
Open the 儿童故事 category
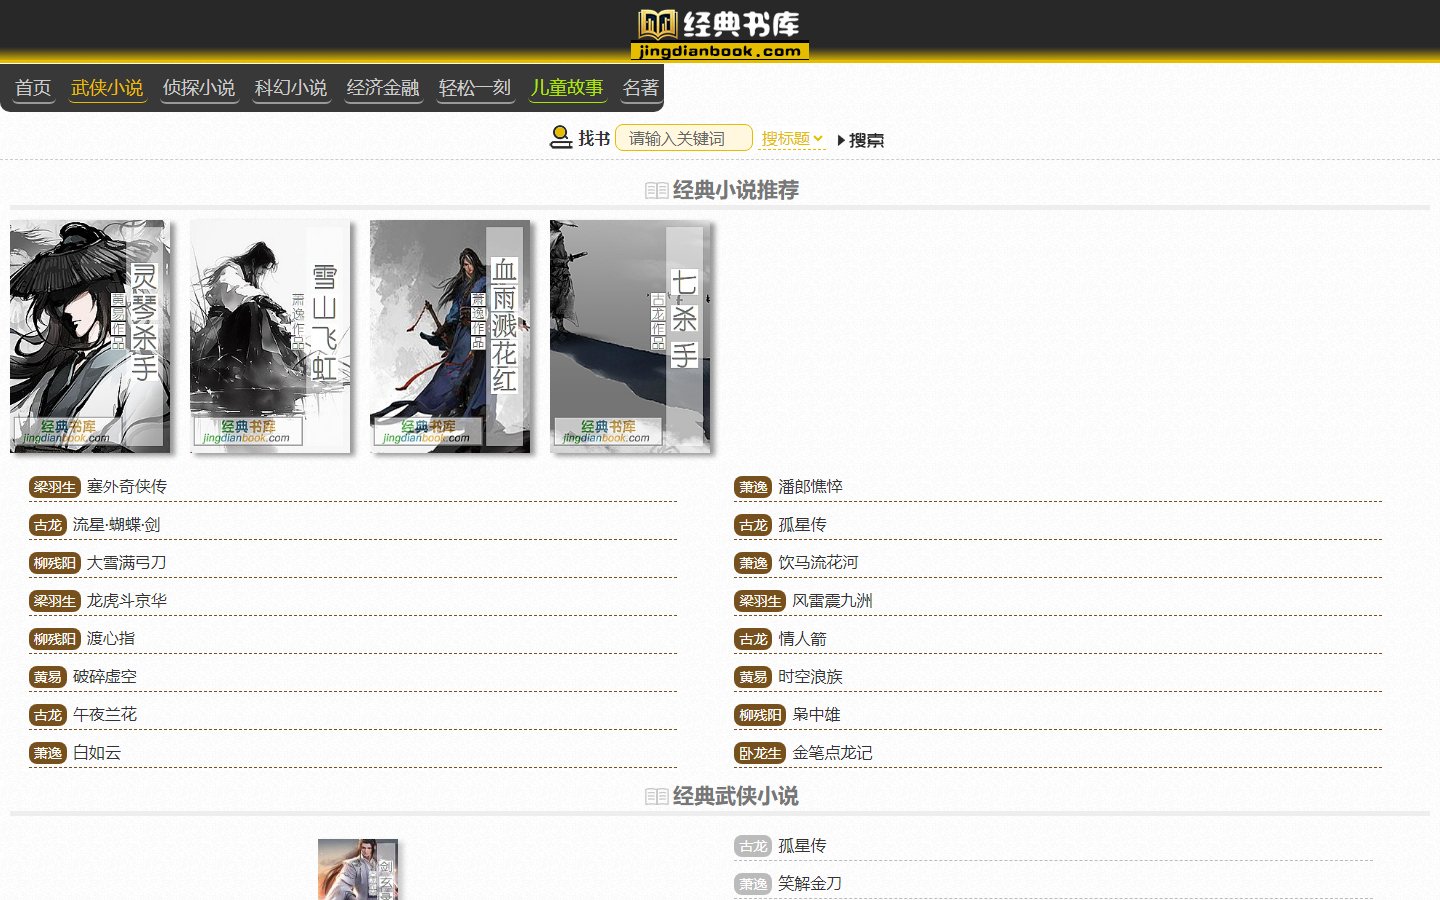(567, 88)
